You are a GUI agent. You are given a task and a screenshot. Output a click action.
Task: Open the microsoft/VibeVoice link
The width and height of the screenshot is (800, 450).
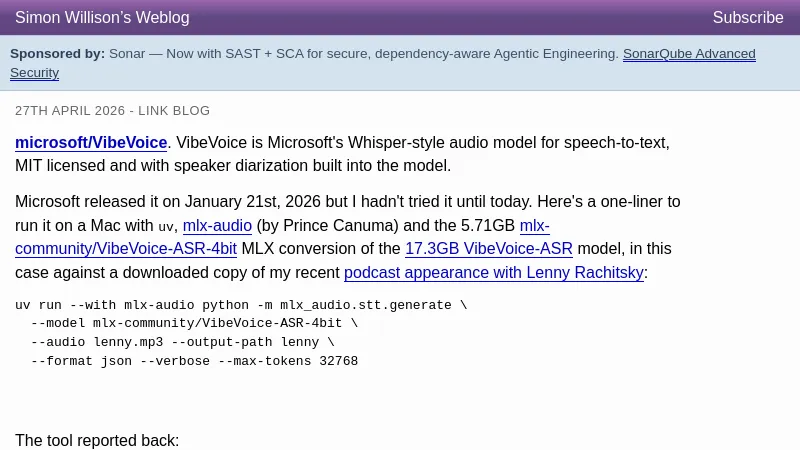(91, 143)
